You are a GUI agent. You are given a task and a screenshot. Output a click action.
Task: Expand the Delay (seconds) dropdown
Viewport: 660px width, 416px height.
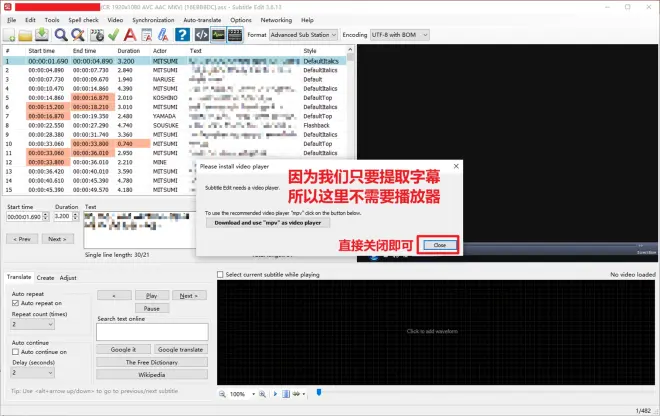pos(33,373)
